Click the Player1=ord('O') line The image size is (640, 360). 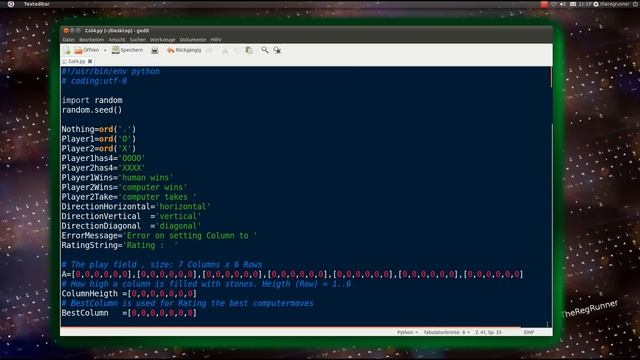(x=99, y=139)
